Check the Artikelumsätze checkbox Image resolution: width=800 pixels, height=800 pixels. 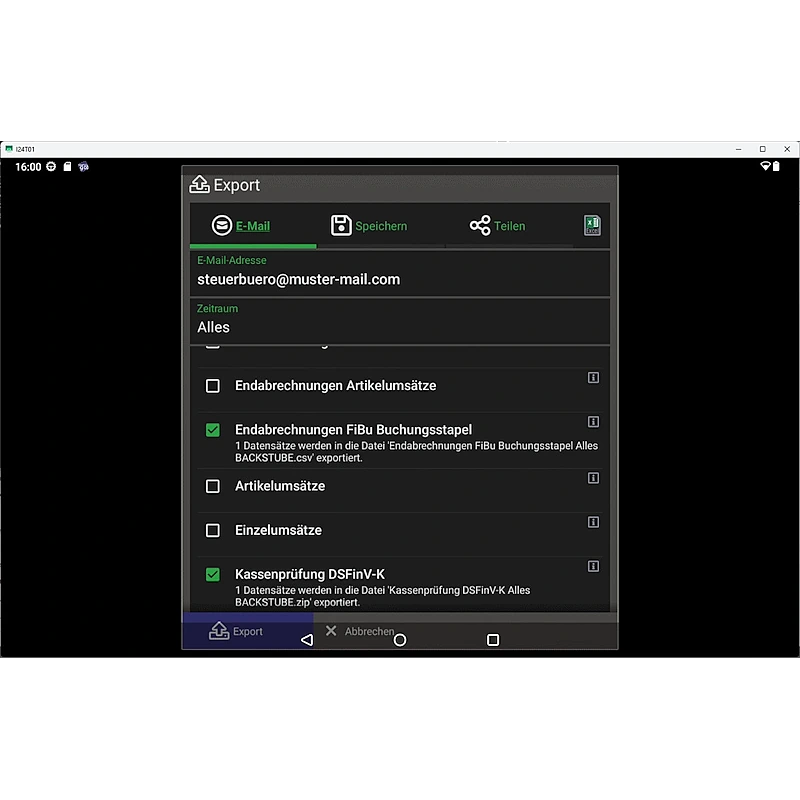tap(213, 486)
